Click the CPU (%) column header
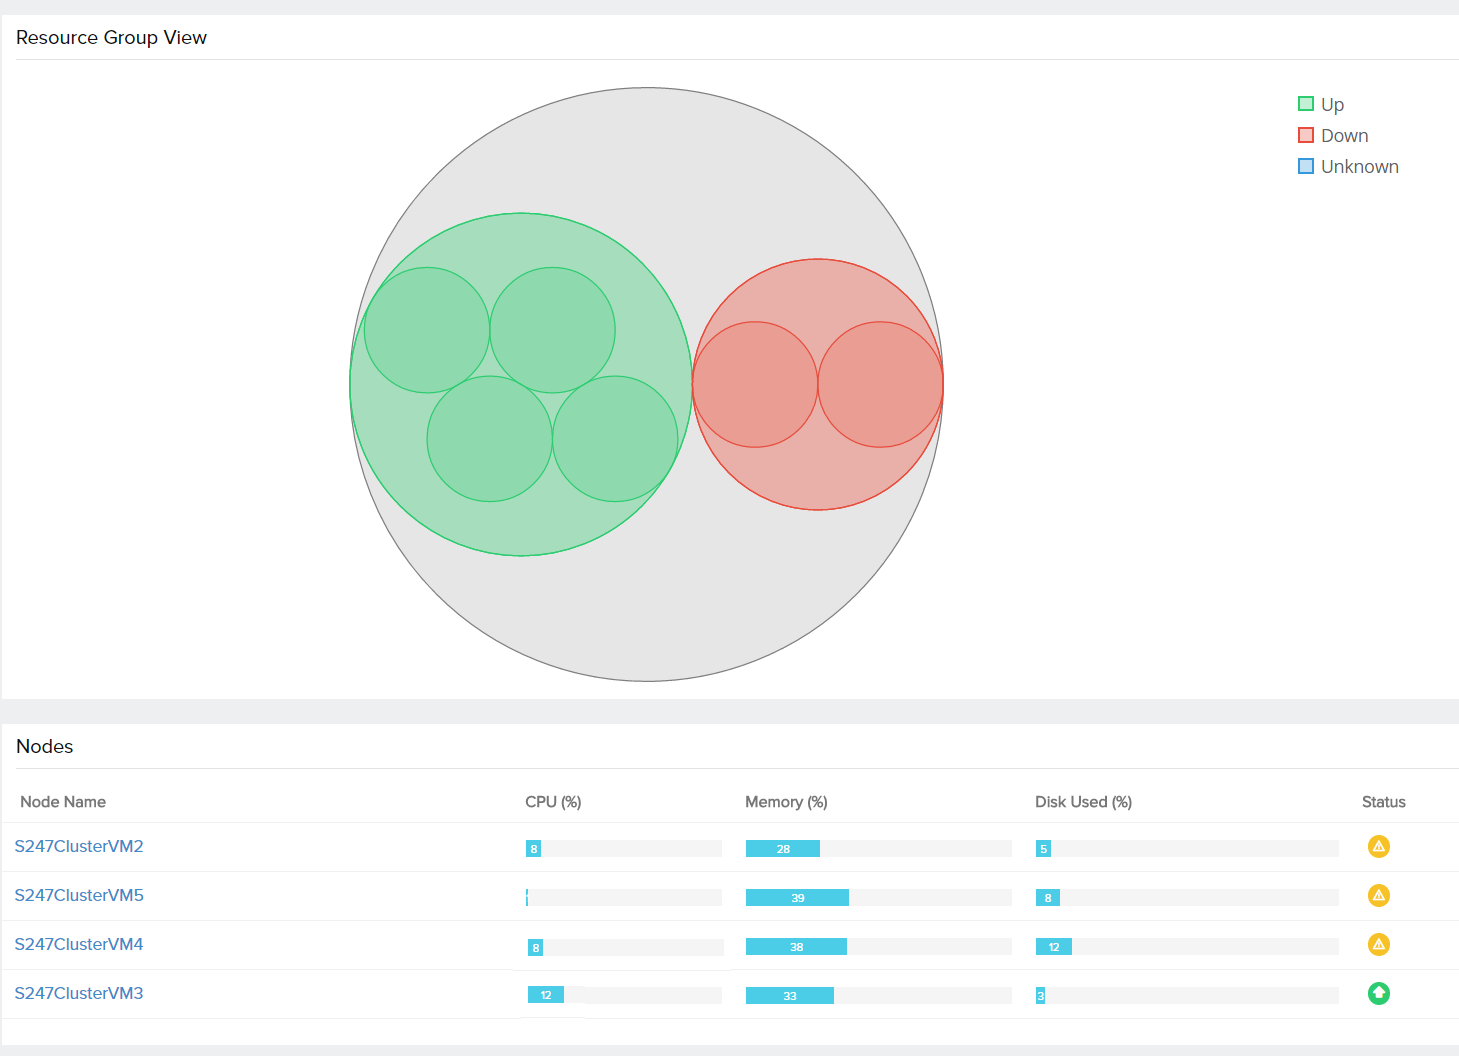The width and height of the screenshot is (1459, 1056). pyautogui.click(x=553, y=802)
